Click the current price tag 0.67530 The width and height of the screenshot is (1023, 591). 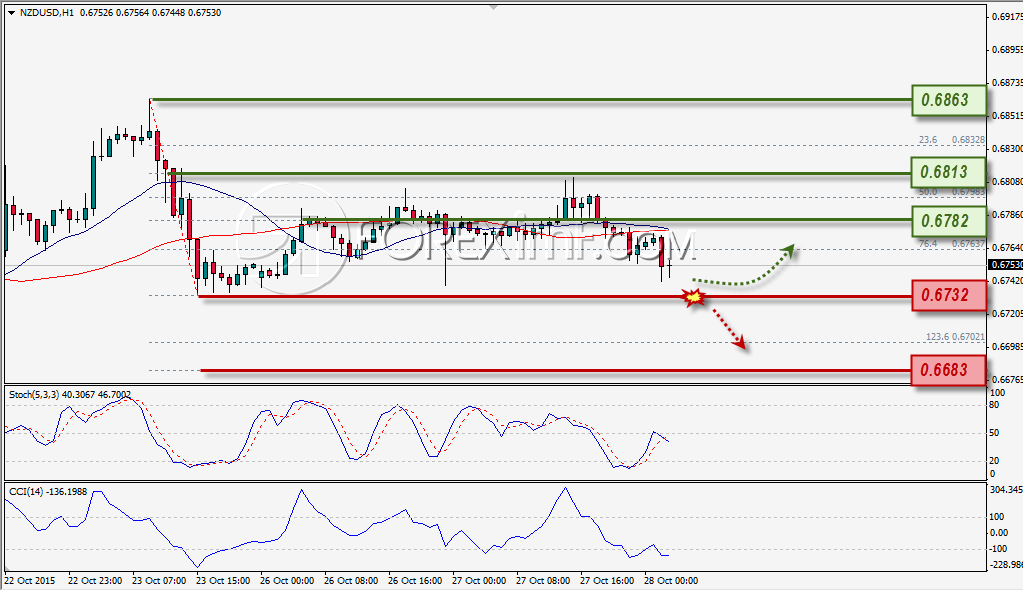1006,264
